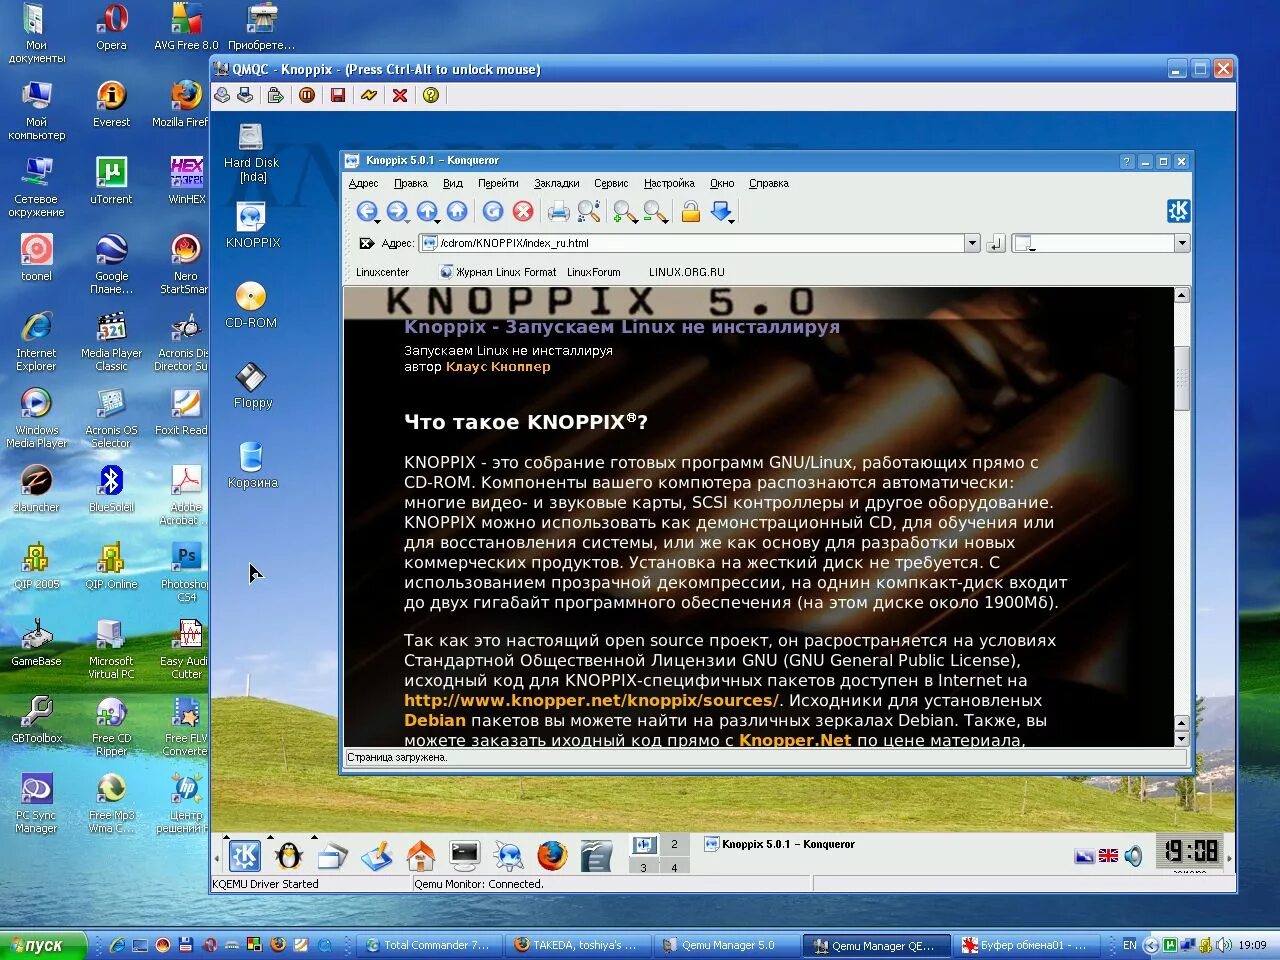Image resolution: width=1280 pixels, height=960 pixels.
Task: Open the KDE K menu in the panel
Action: [x=245, y=856]
